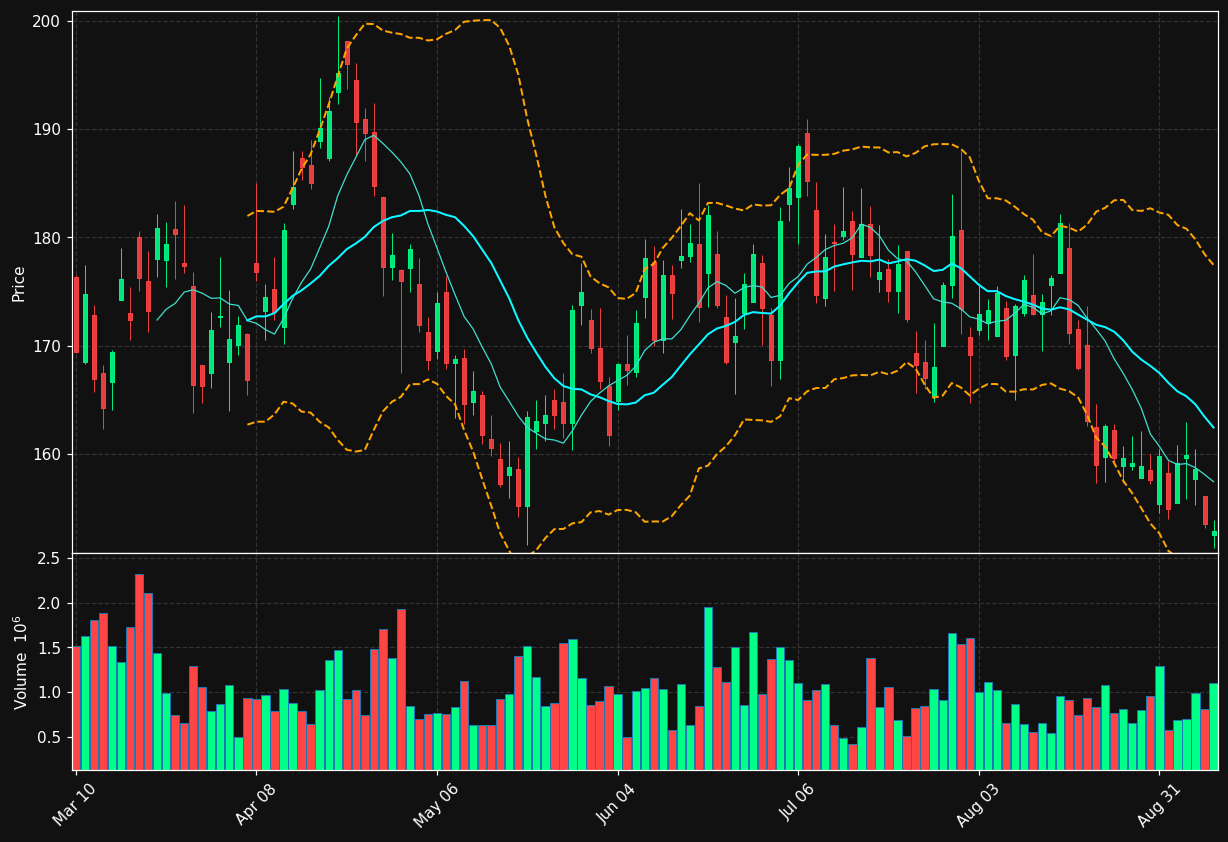Click the 190 price axis label
1228x842 pixels.
(x=48, y=130)
